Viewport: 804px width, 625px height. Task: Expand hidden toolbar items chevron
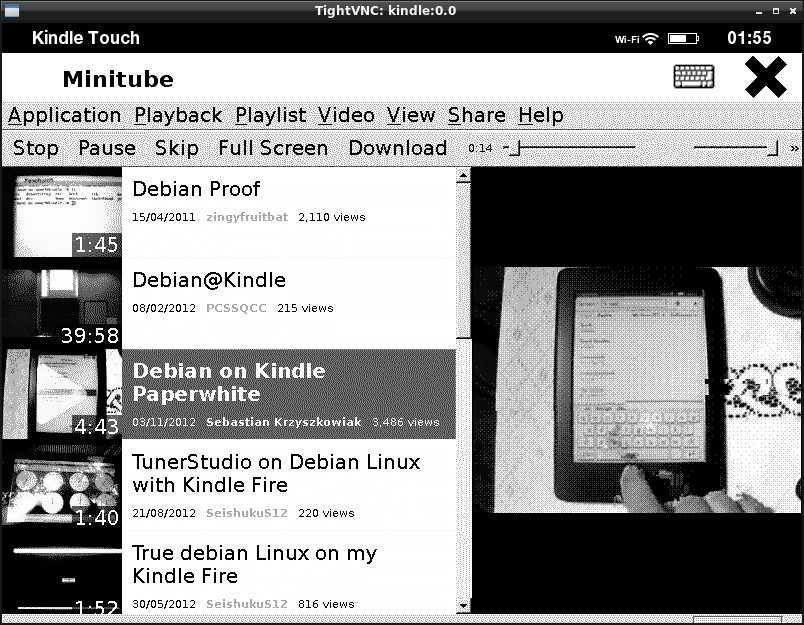coord(794,148)
